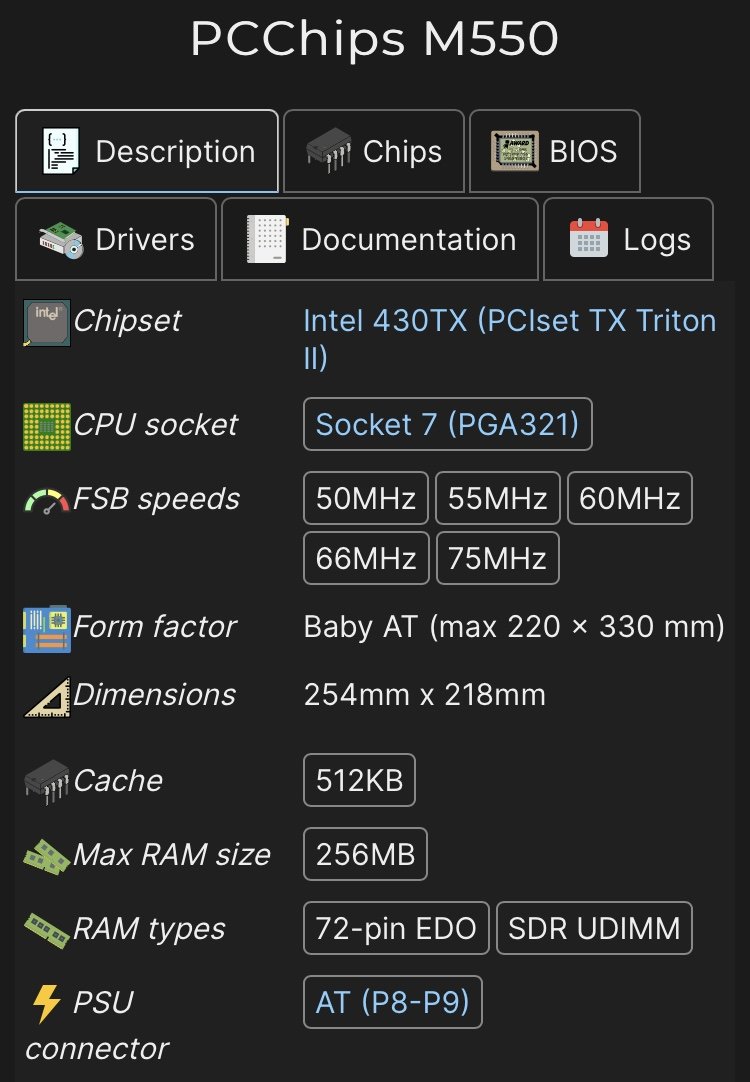Switch to the Chips tab
The width and height of the screenshot is (750, 1082).
(374, 152)
